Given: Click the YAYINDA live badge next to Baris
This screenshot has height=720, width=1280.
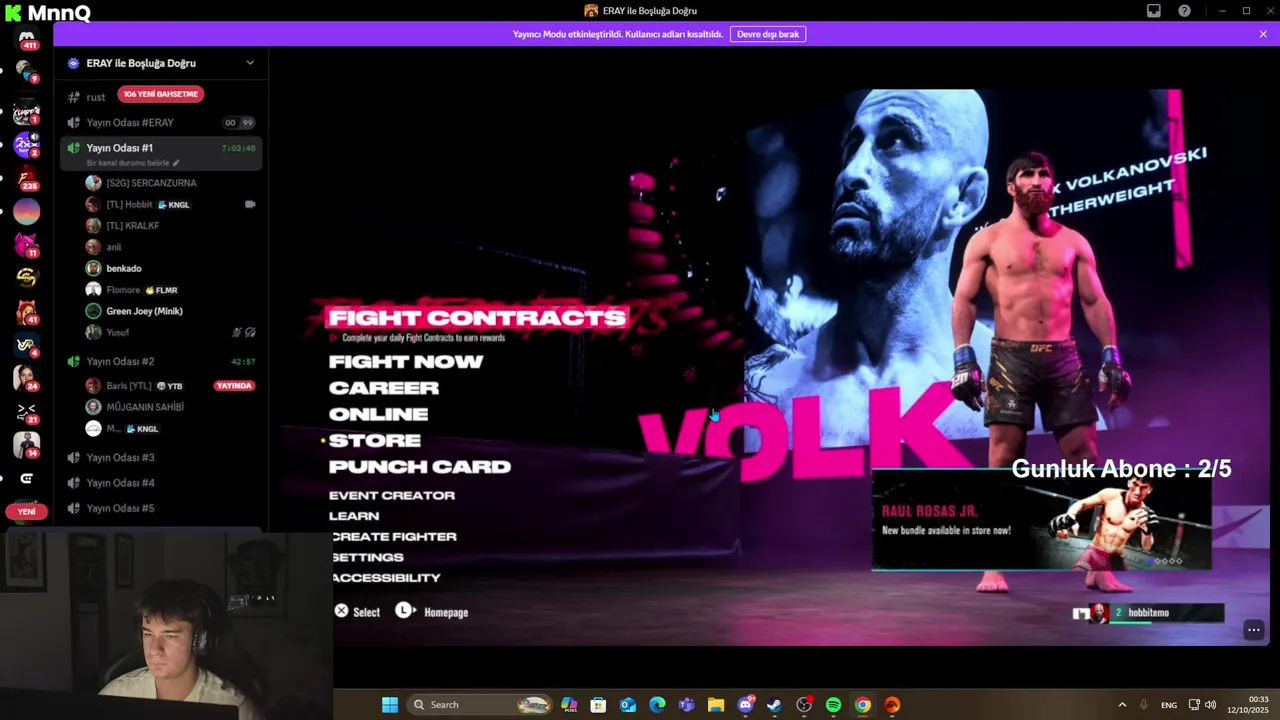Looking at the screenshot, I should 234,386.
